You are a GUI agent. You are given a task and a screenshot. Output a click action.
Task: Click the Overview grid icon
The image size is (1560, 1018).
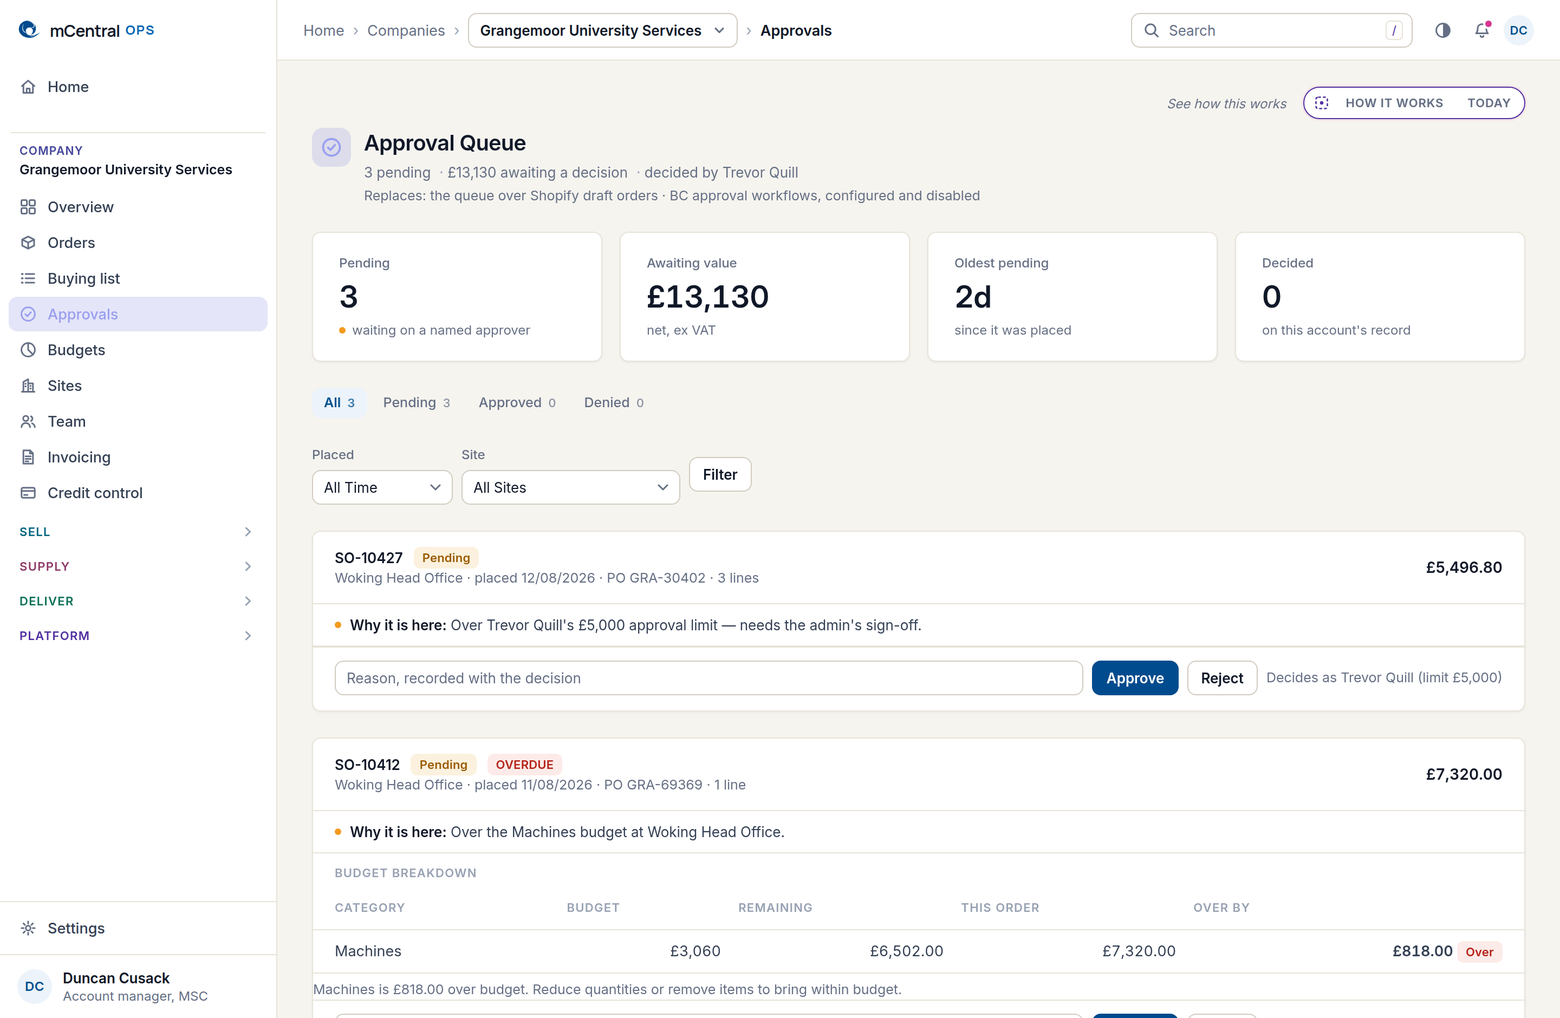(28, 207)
